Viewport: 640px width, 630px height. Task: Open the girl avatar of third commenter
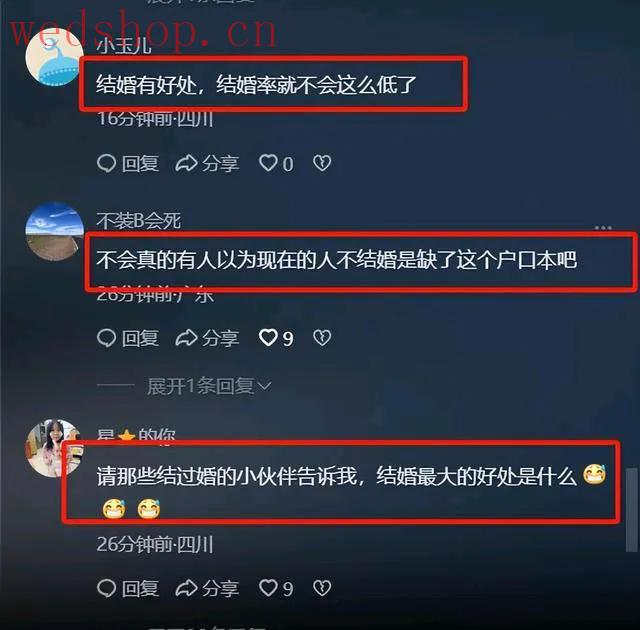54,448
